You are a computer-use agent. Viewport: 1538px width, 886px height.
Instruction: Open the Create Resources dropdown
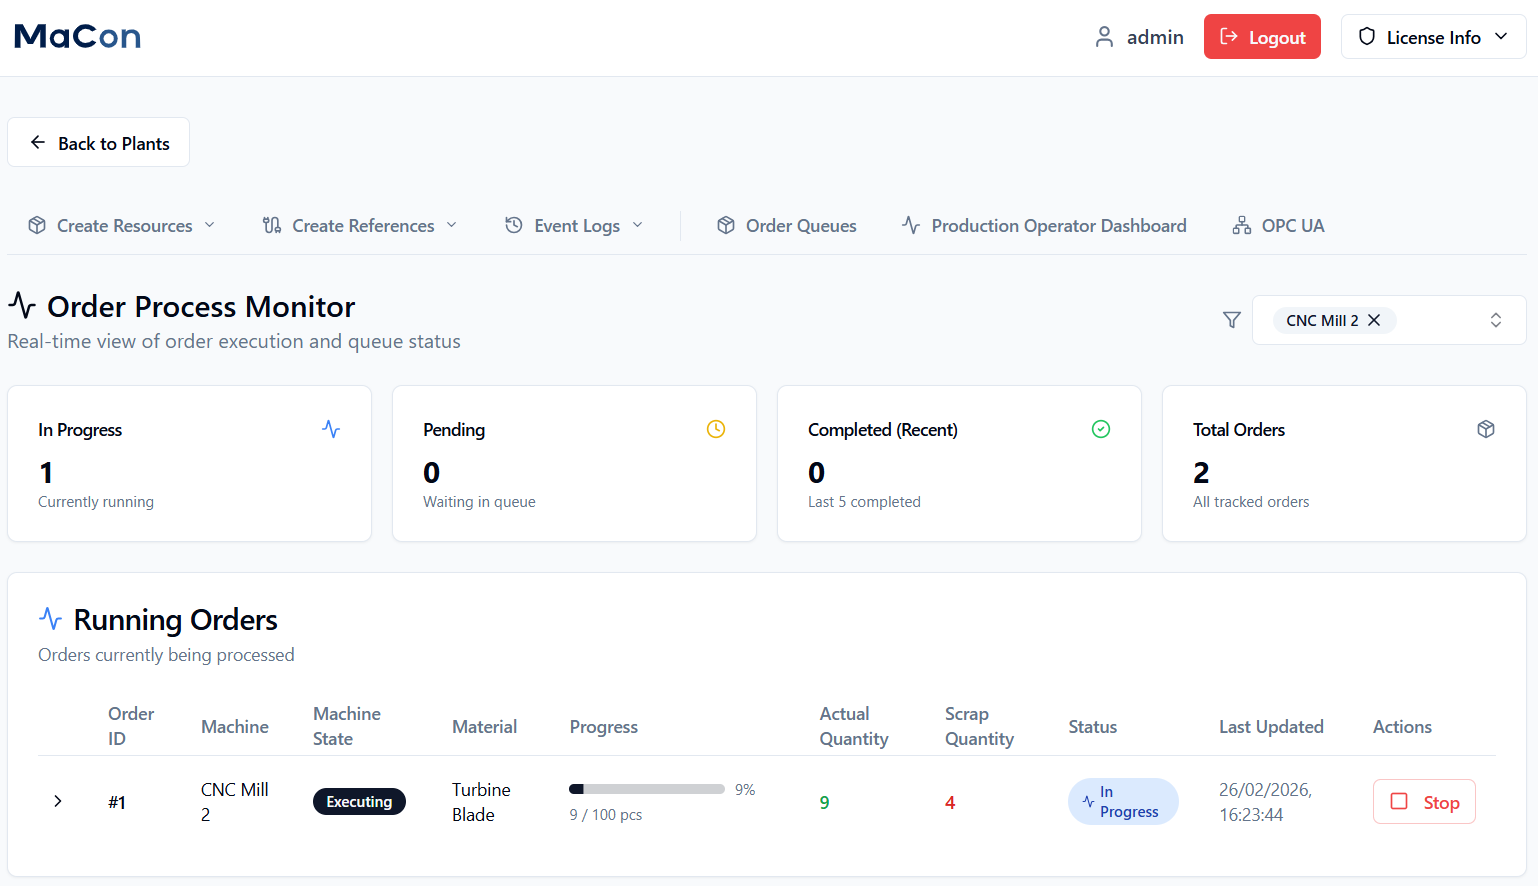click(x=122, y=226)
